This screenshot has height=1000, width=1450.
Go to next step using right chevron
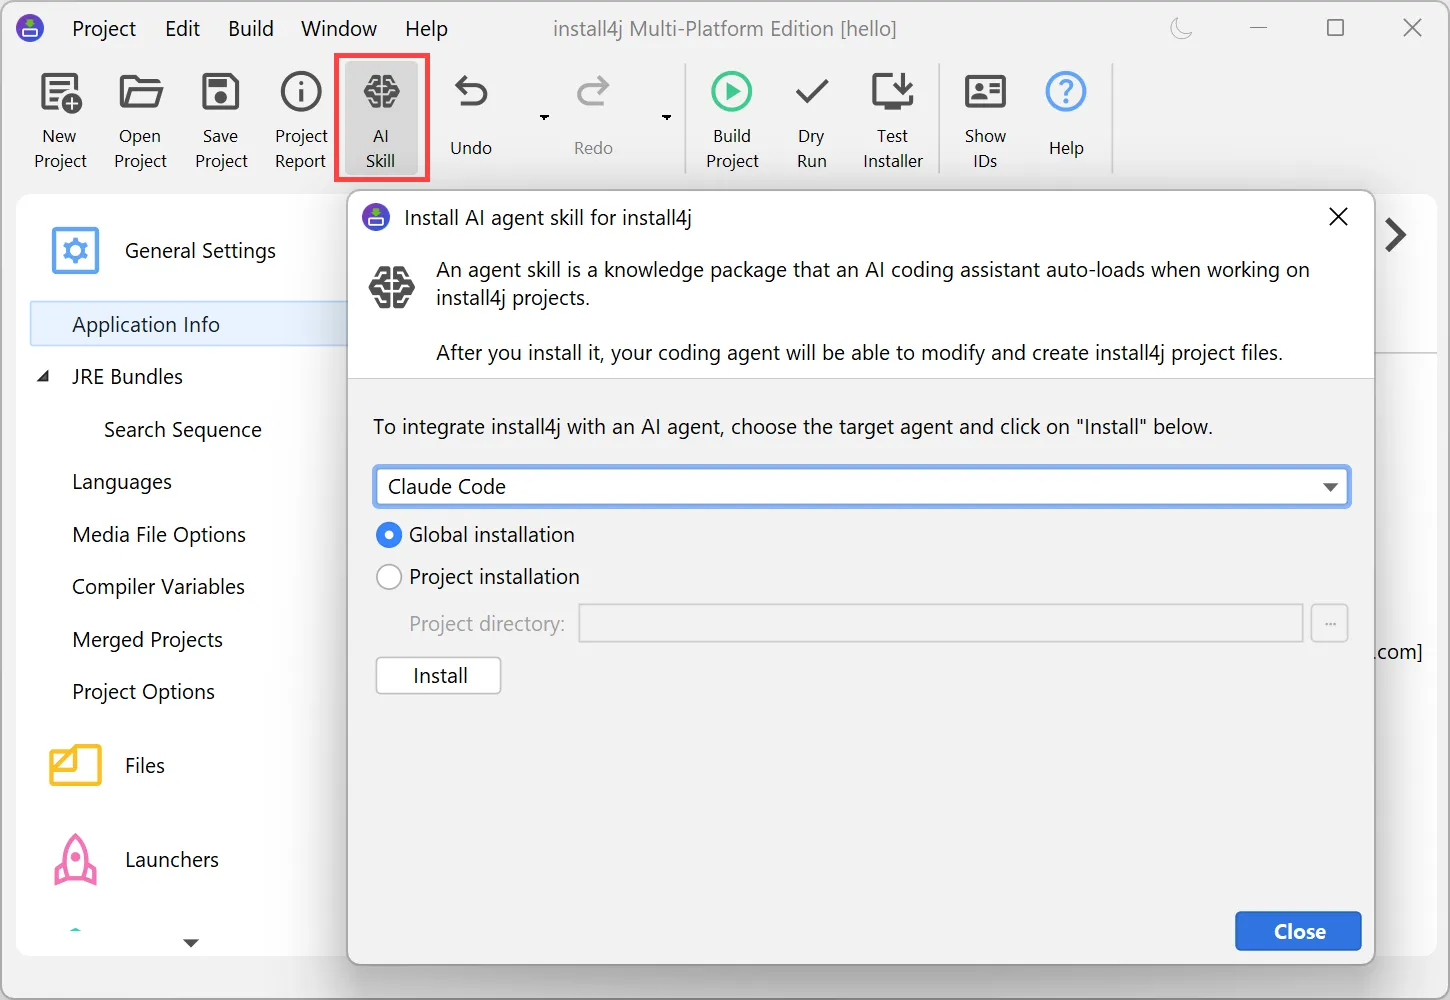pyautogui.click(x=1396, y=235)
